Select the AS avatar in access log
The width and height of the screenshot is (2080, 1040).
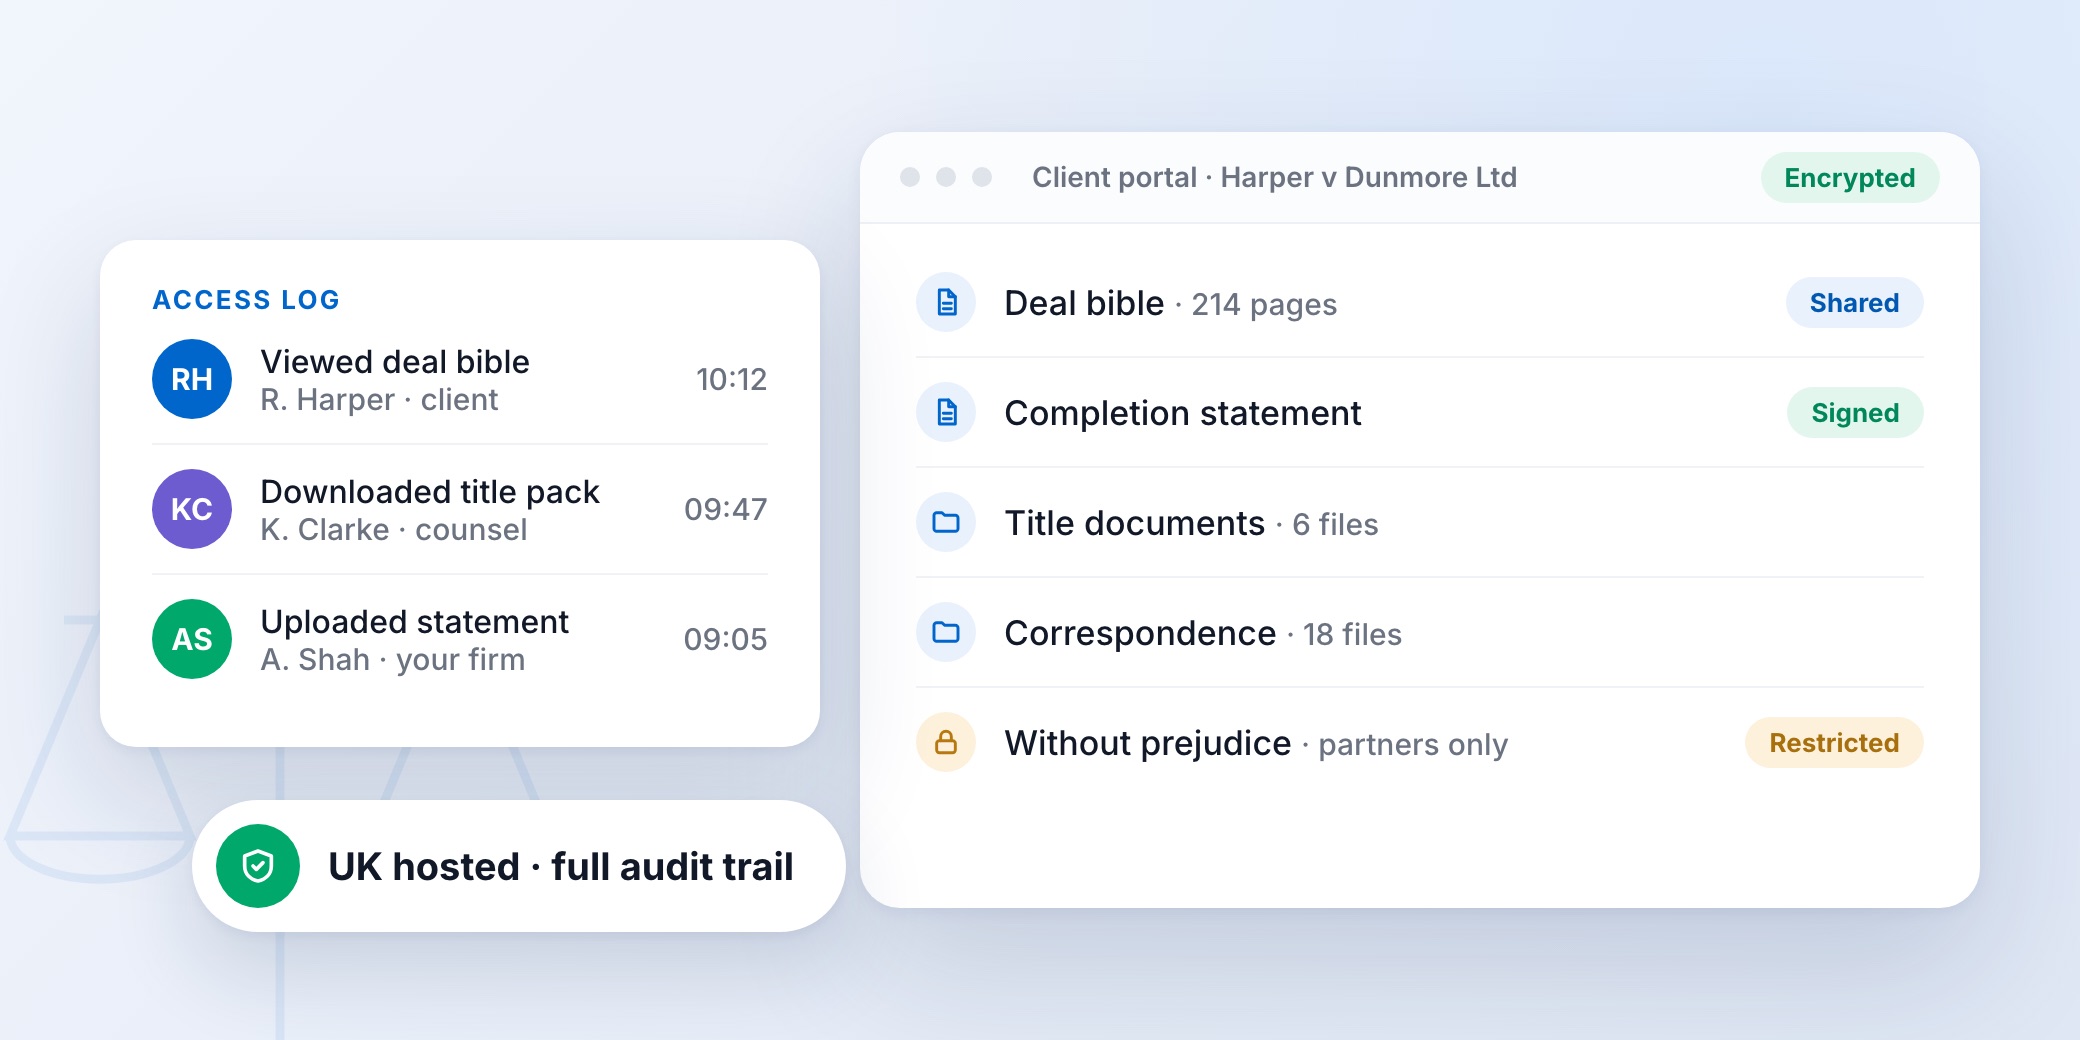[192, 639]
